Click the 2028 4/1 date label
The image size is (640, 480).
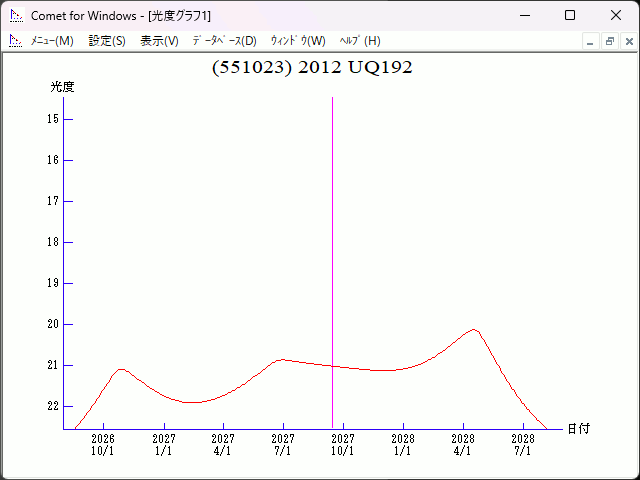pos(463,445)
